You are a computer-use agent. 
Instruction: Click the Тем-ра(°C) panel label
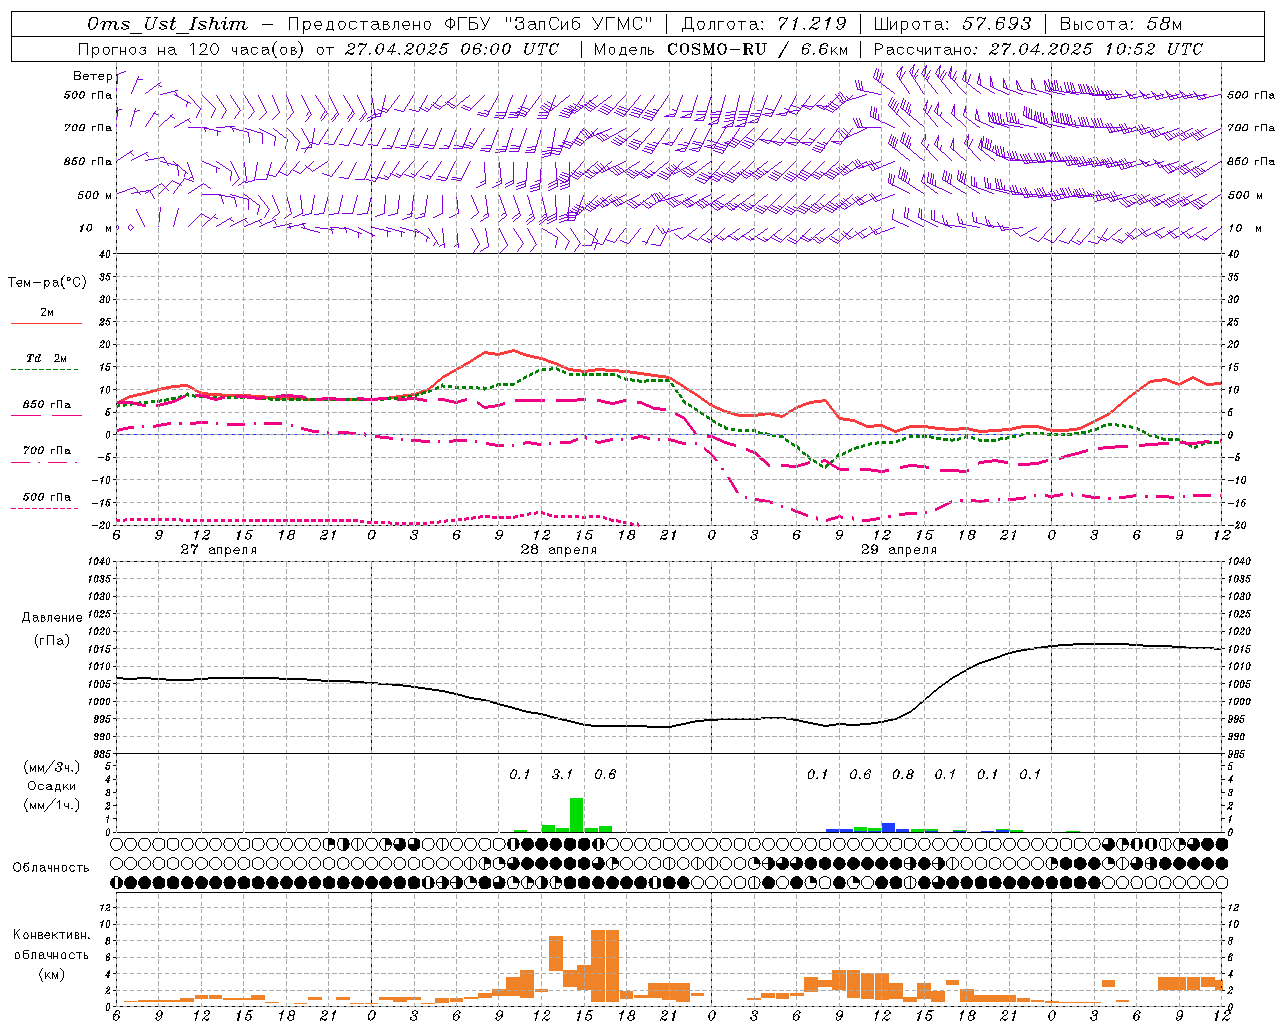coord(47,283)
